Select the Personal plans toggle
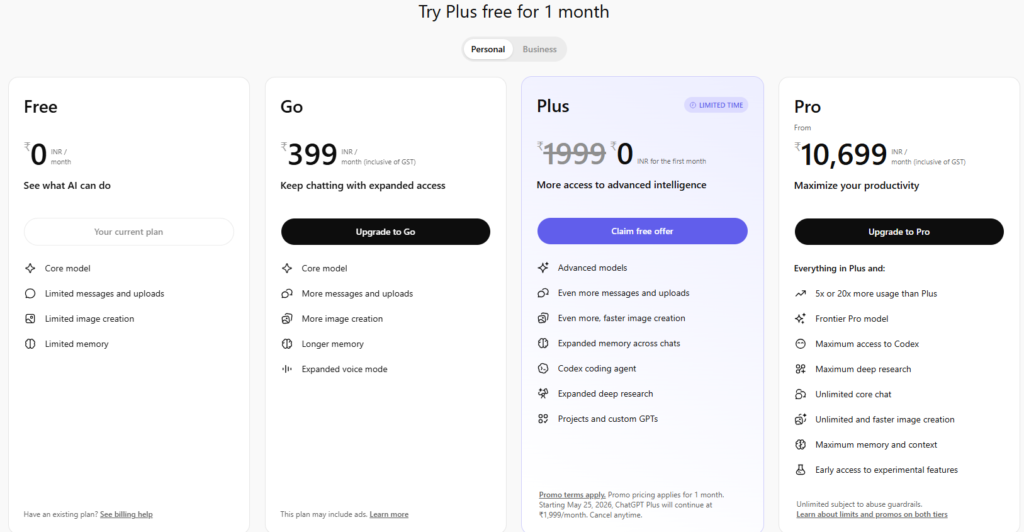This screenshot has width=1024, height=532. click(x=488, y=49)
